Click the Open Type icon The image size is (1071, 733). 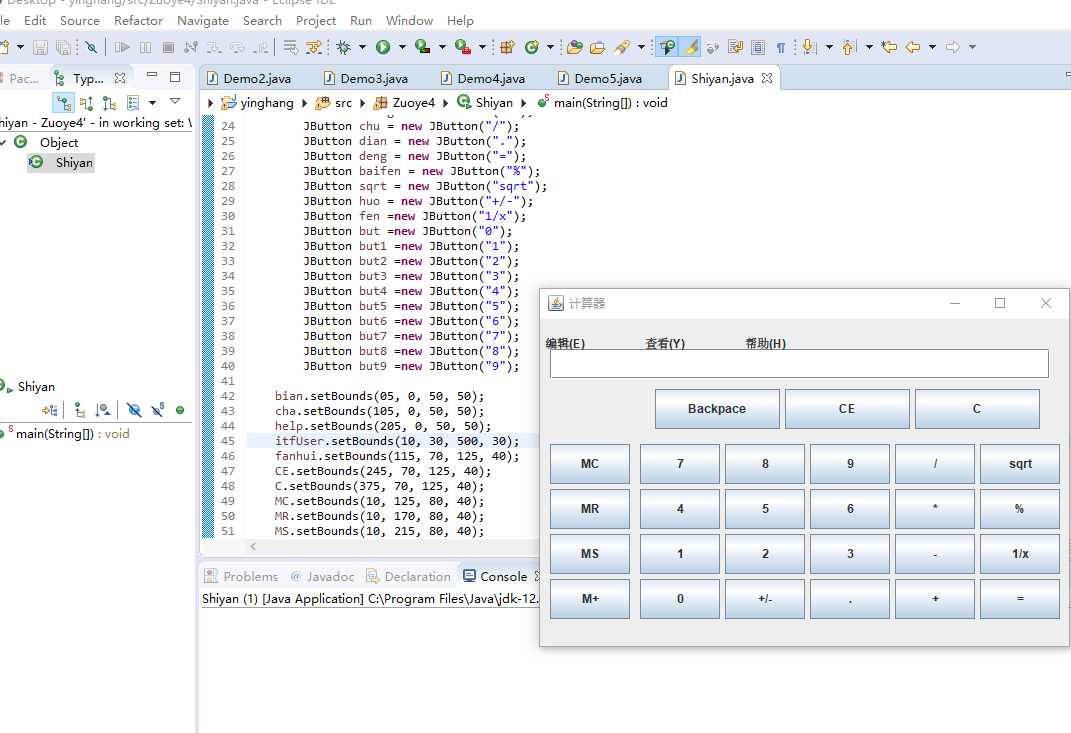(575, 47)
